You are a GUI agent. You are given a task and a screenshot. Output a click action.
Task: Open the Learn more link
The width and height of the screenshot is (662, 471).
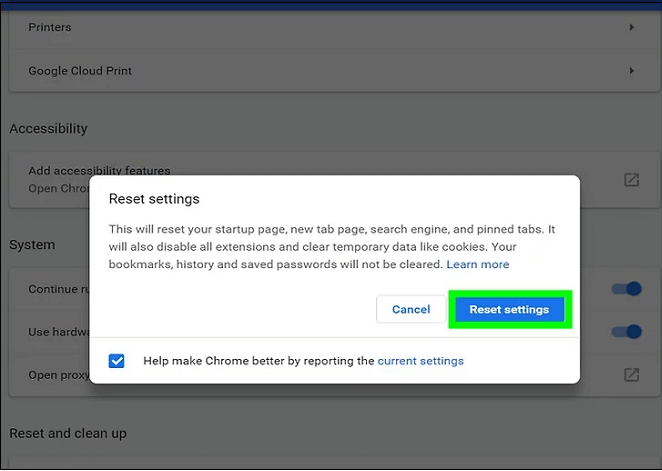point(477,265)
